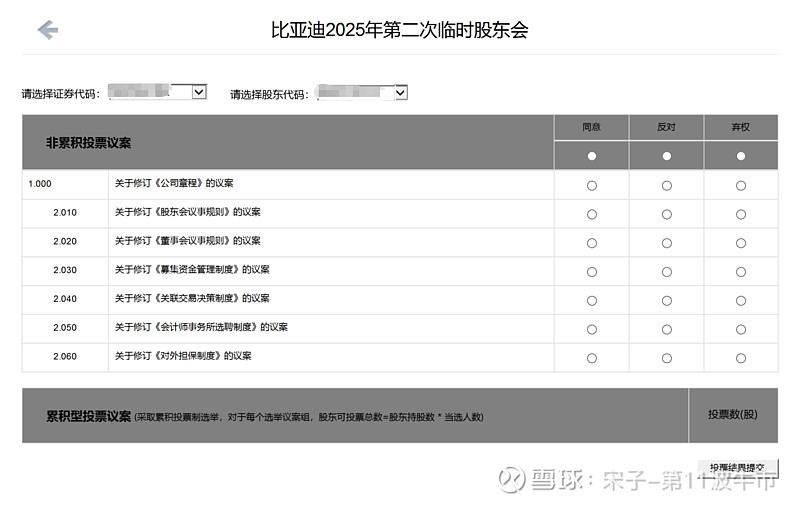The image size is (800, 505).
Task: Choose 反对 for proposal 2.020
Action: point(667,243)
